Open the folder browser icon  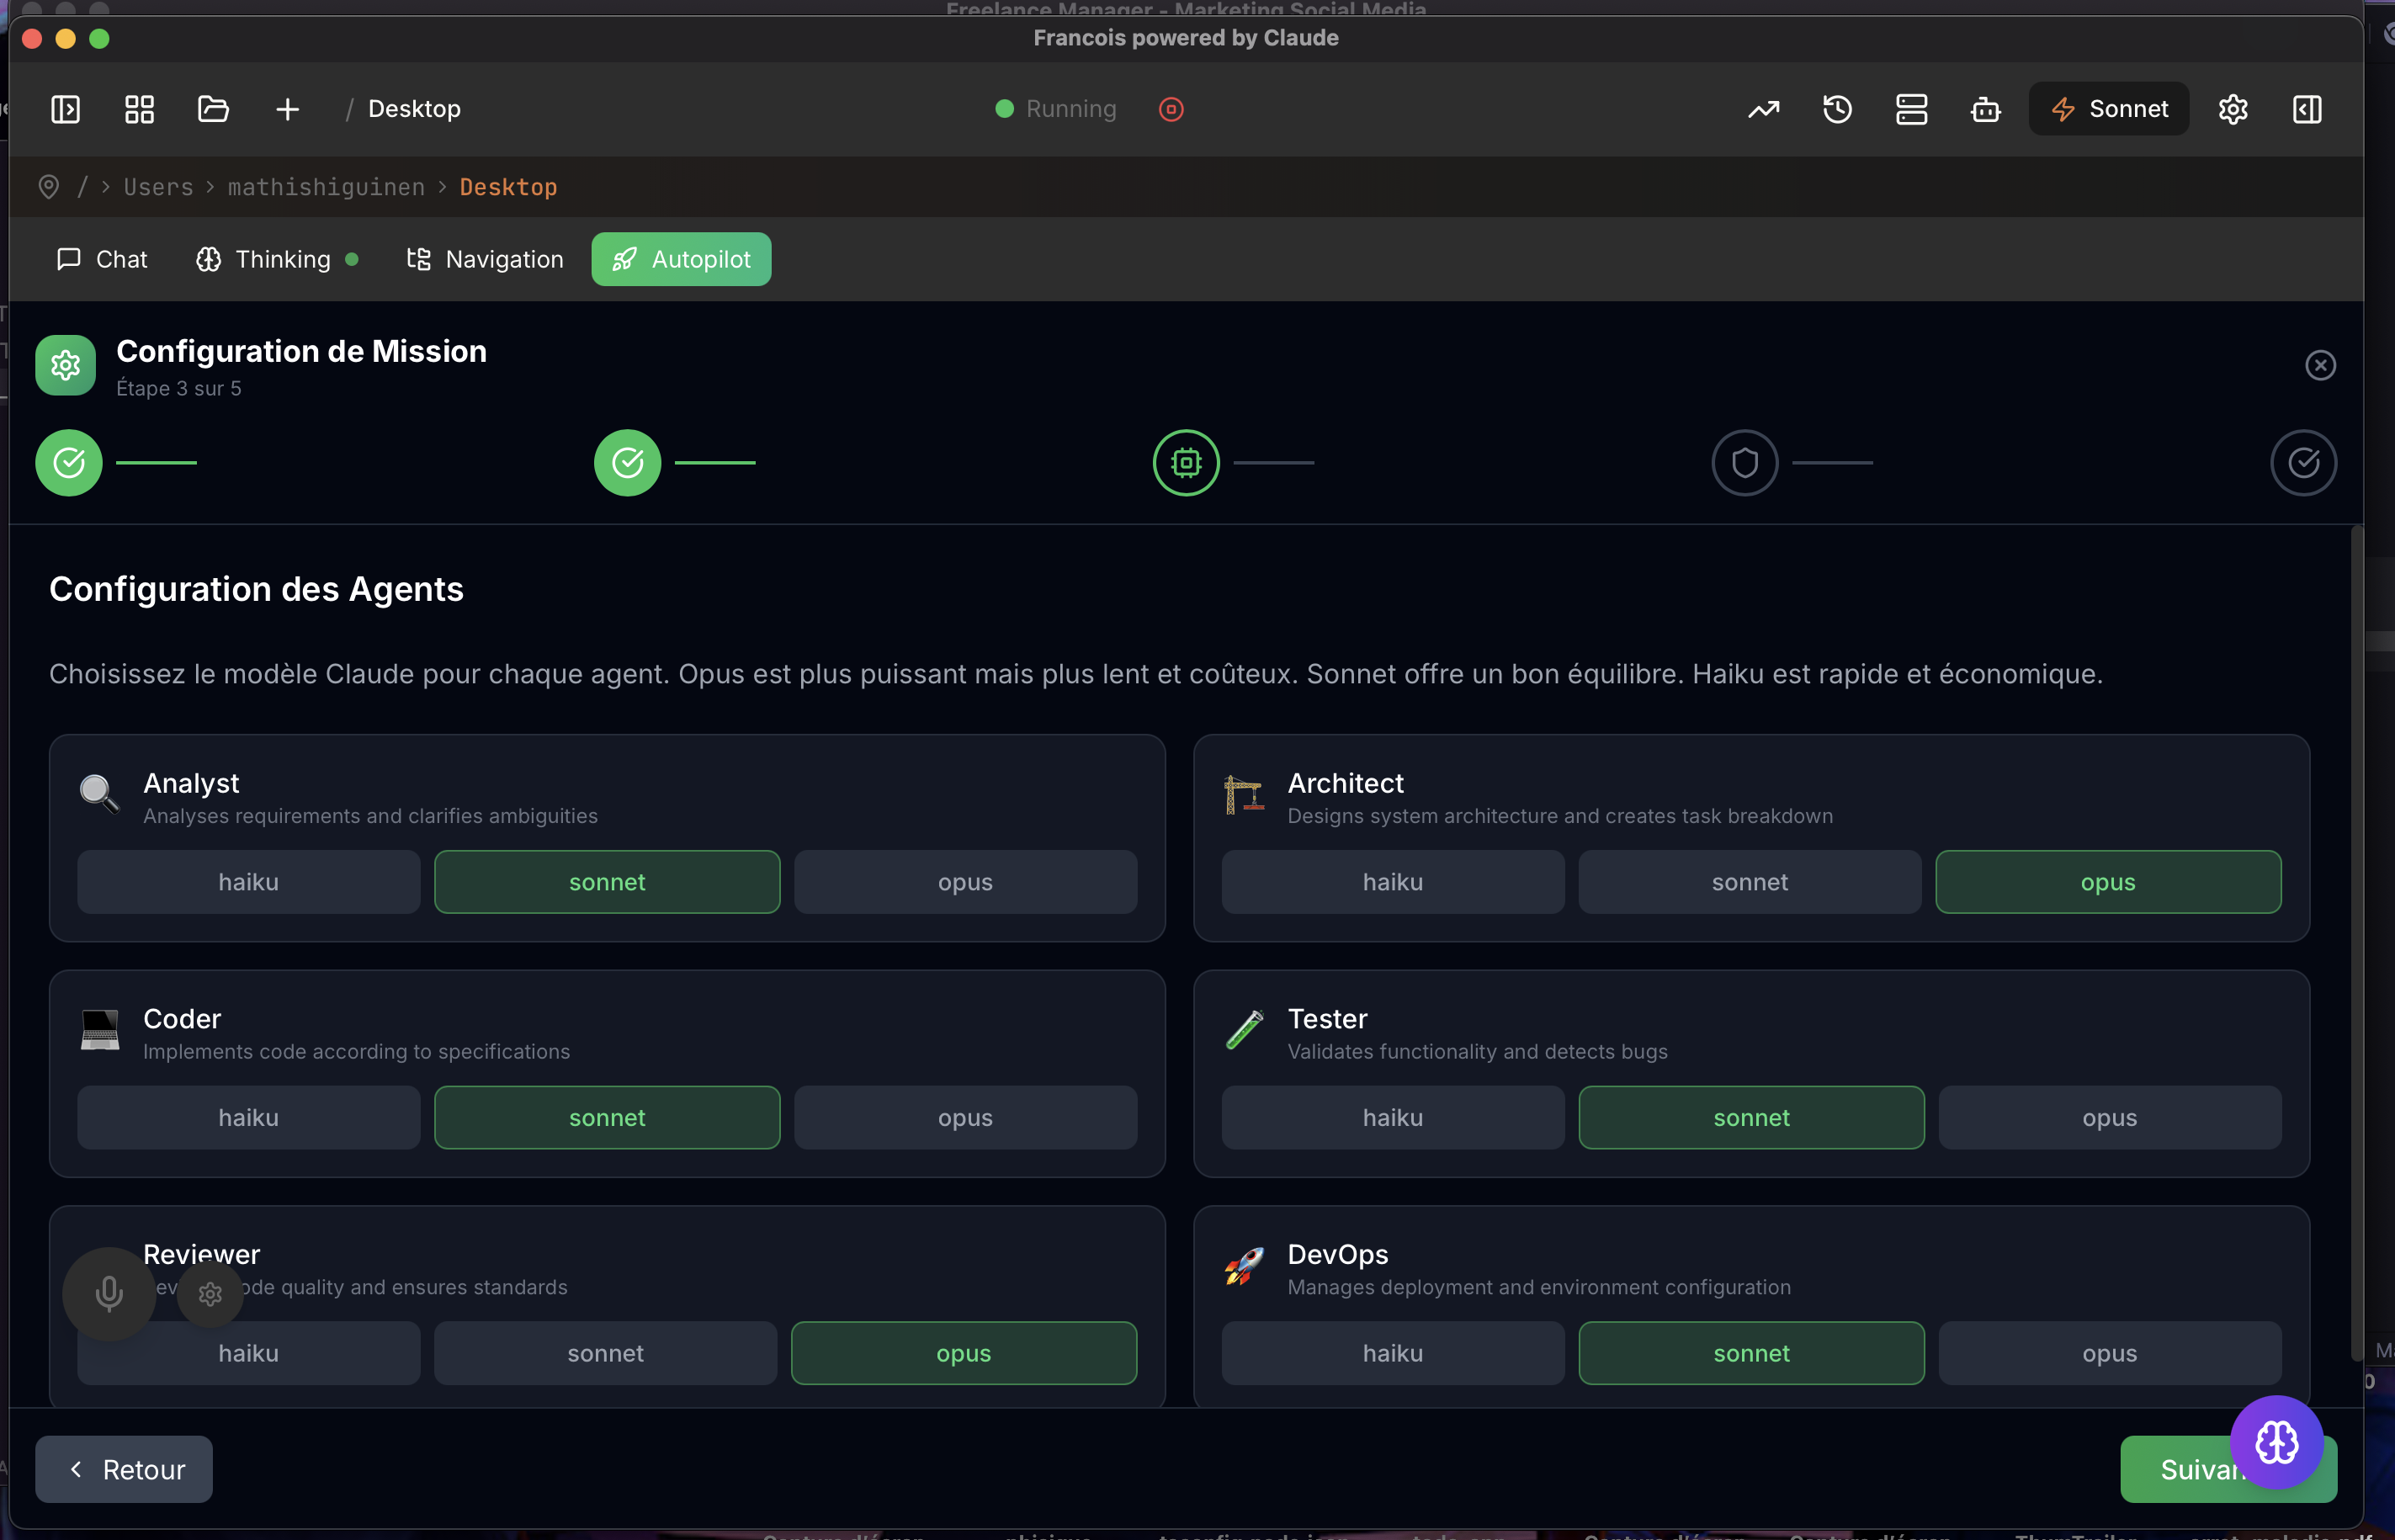point(213,109)
